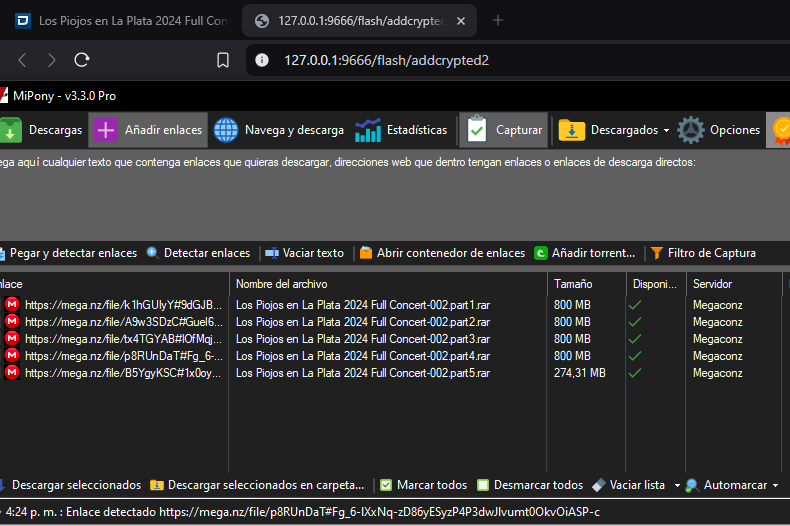This screenshot has height=526, width=790.
Task: Close the 127.0.0.1:9666 browser tab
Action: [x=460, y=21]
